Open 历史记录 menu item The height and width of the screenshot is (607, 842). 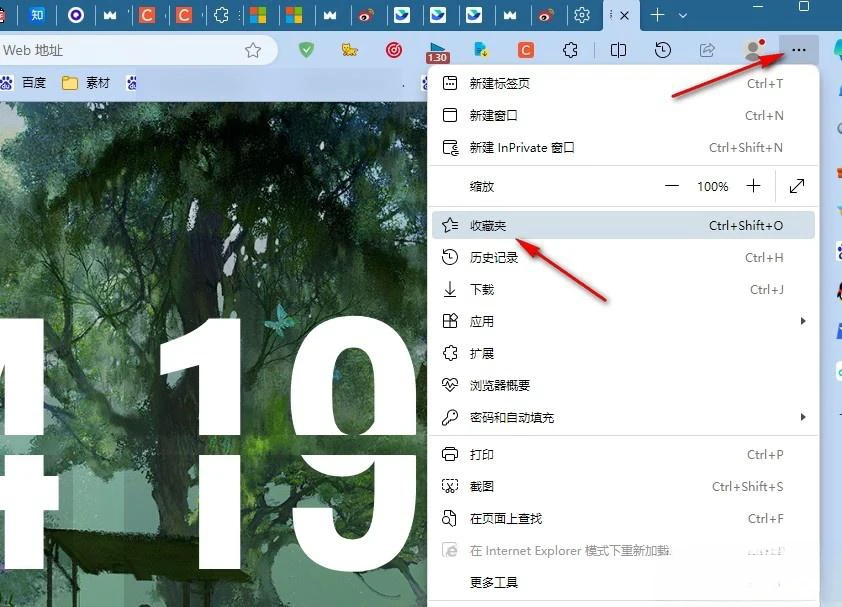coord(623,257)
